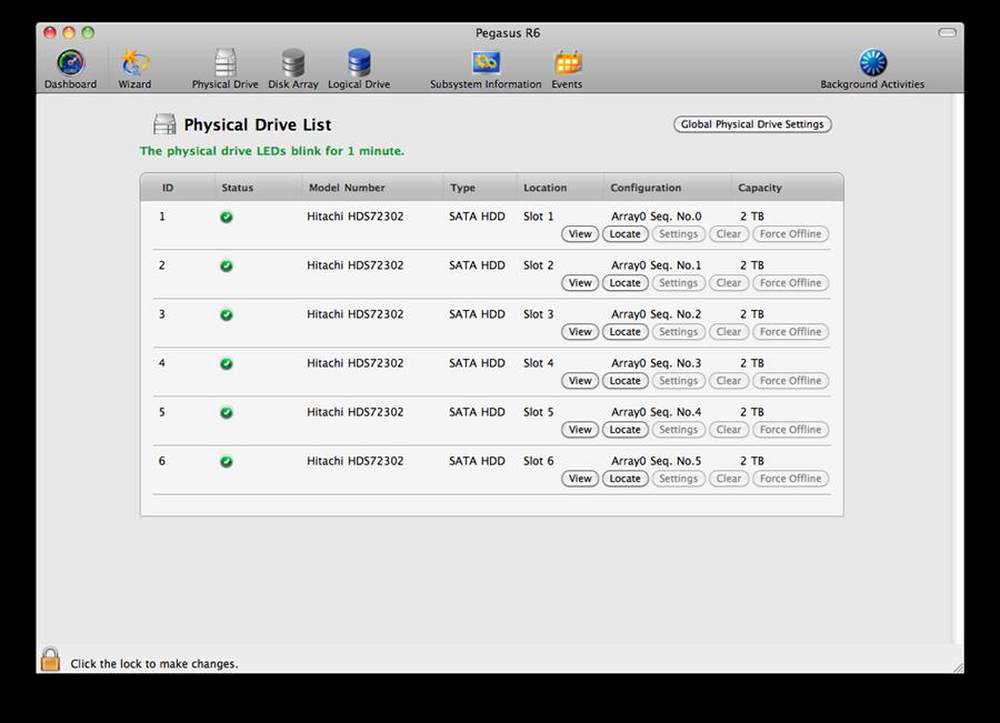Click Clear for the Slot 5 drive
This screenshot has height=723, width=1000.
pos(729,430)
